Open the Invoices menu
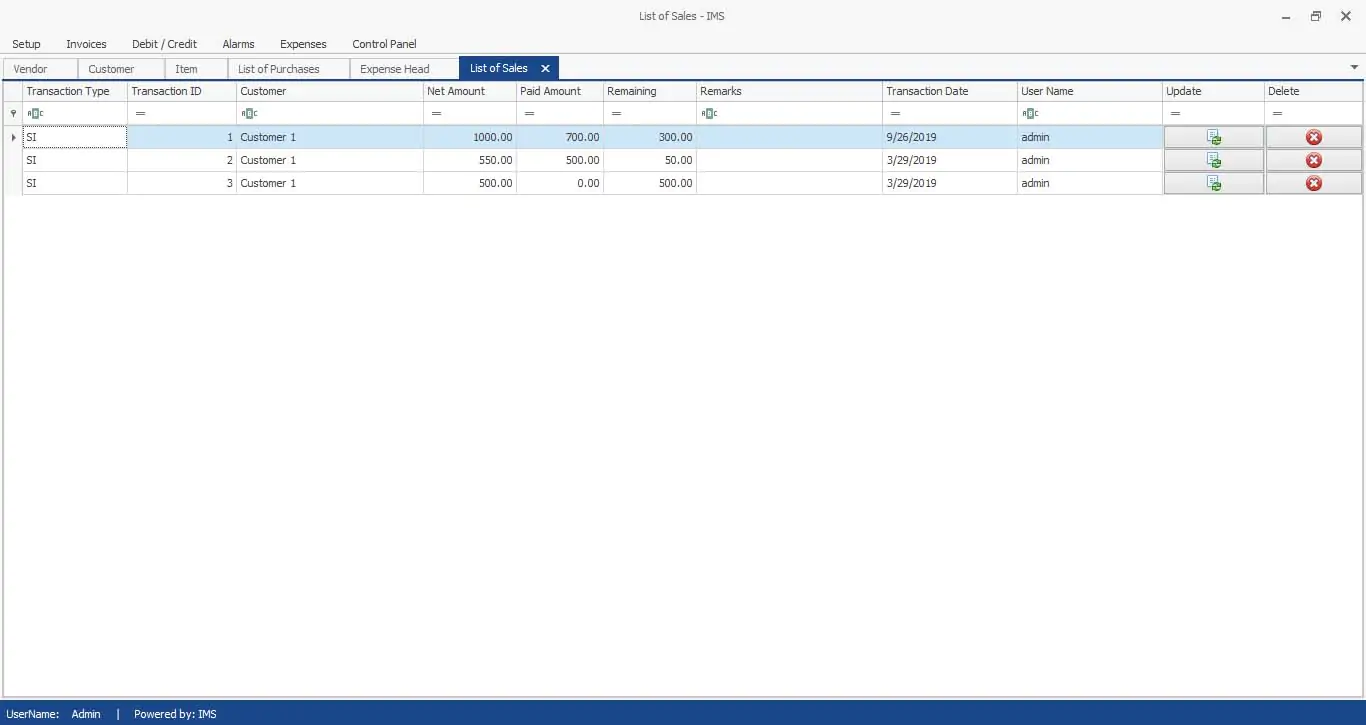This screenshot has width=1366, height=725. coord(86,44)
